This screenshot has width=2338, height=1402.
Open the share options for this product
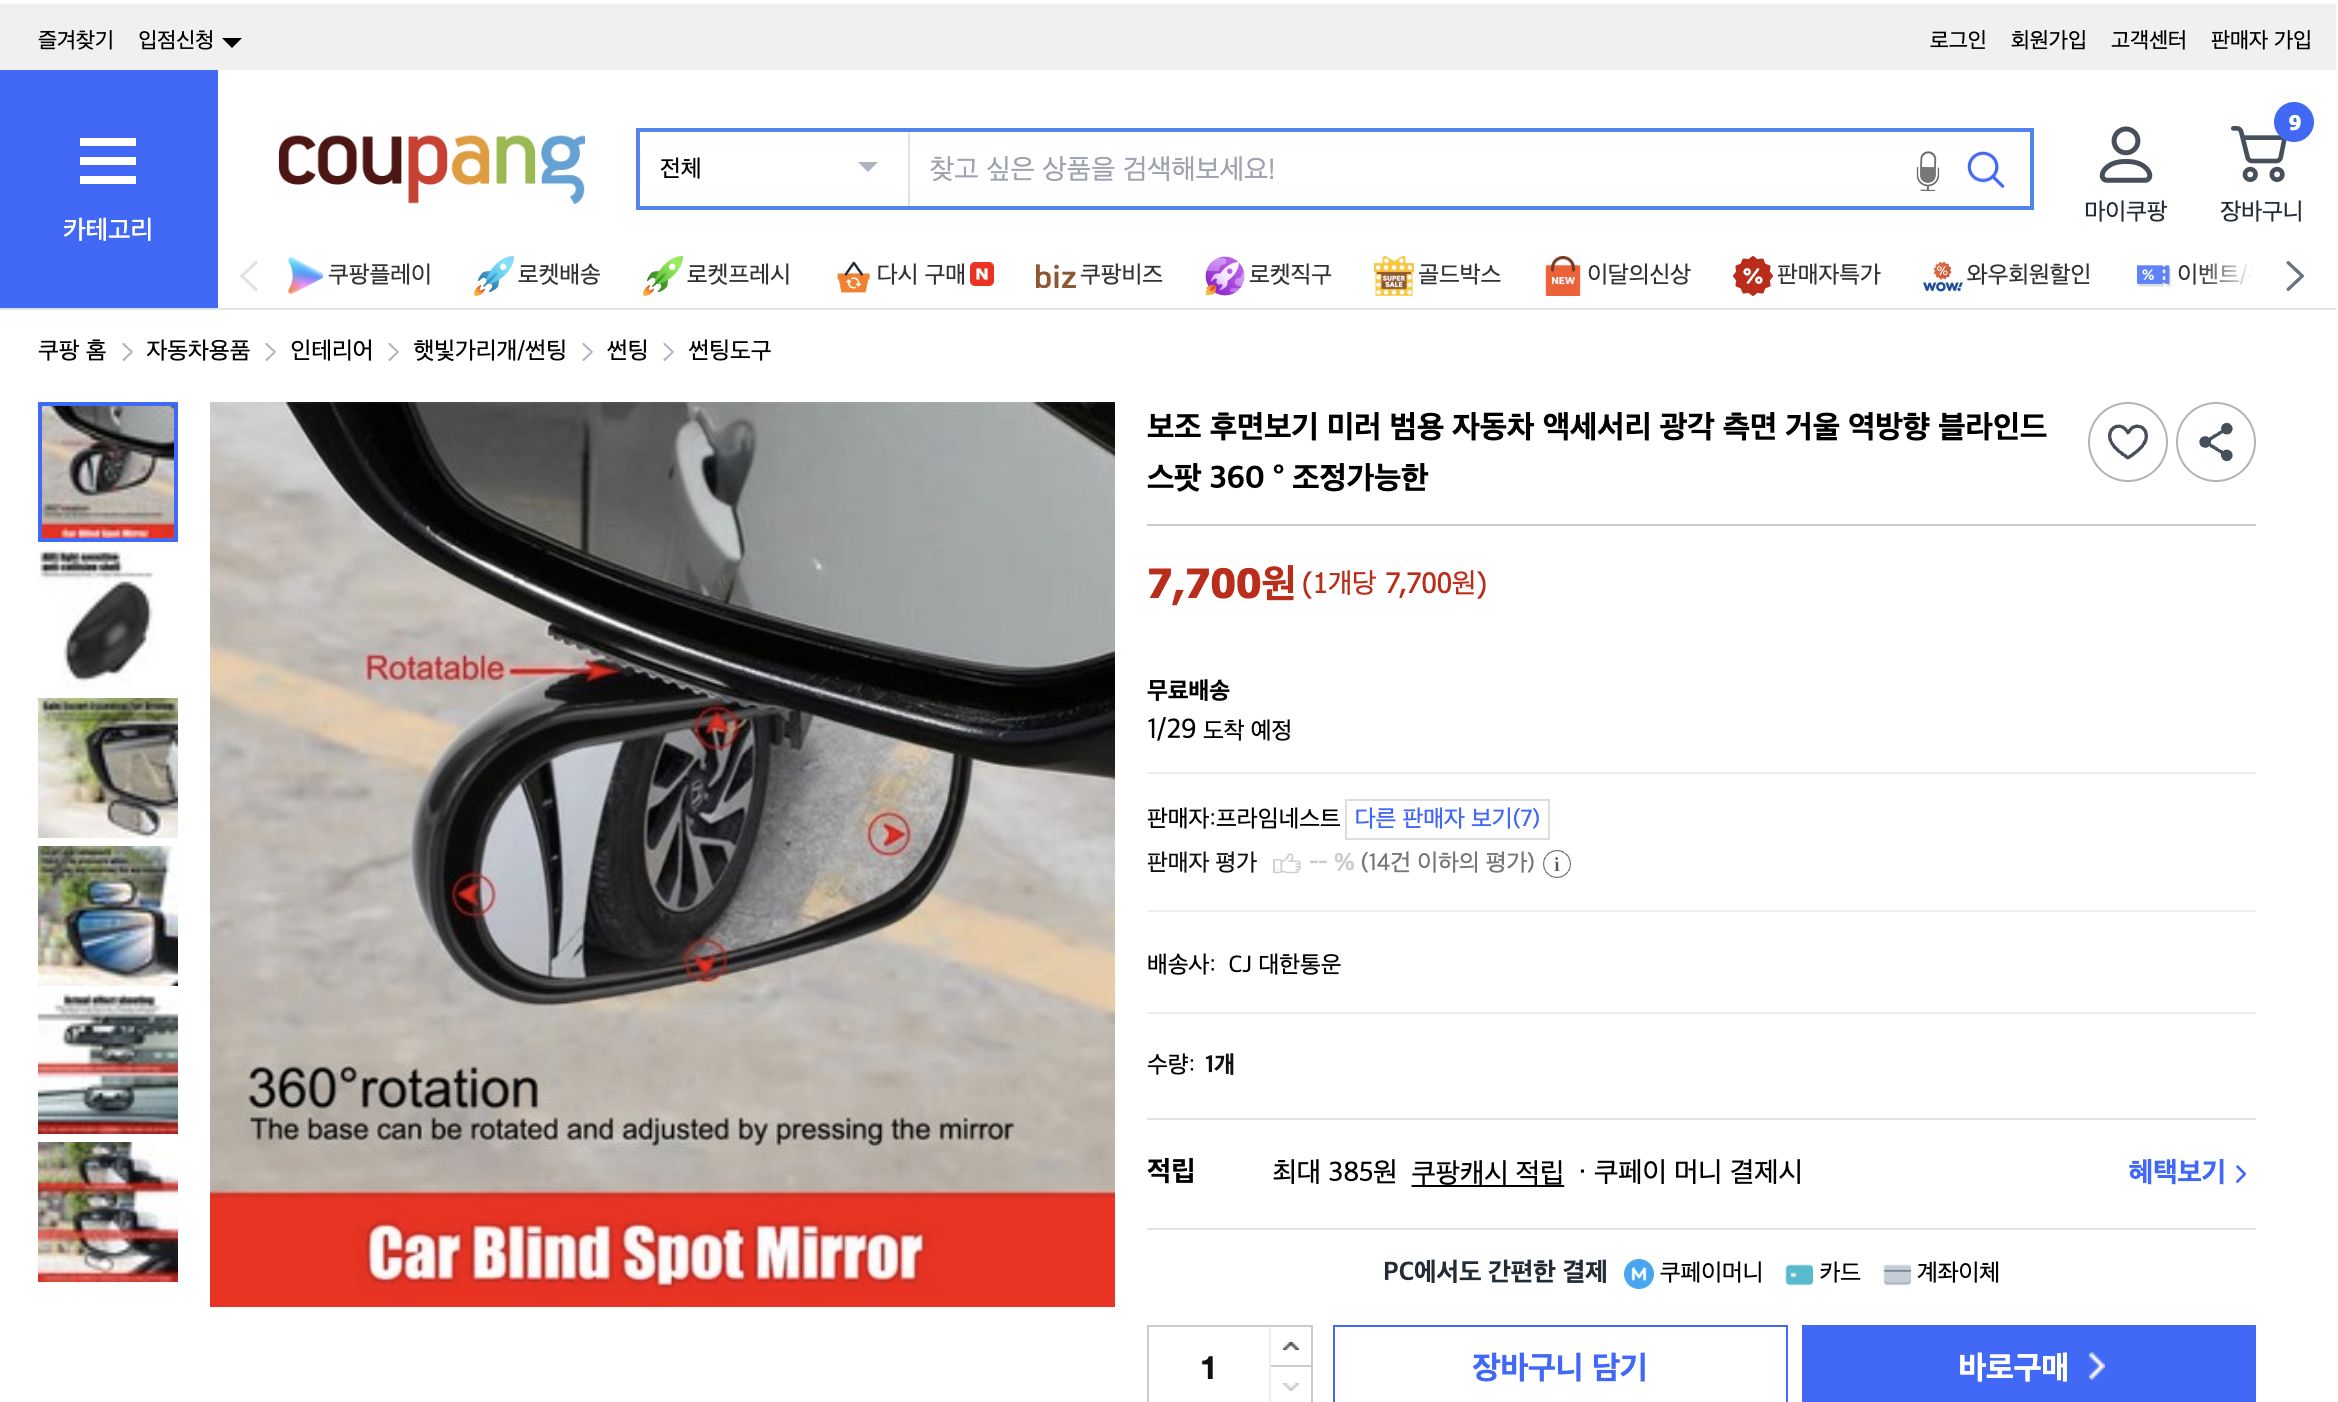2216,441
